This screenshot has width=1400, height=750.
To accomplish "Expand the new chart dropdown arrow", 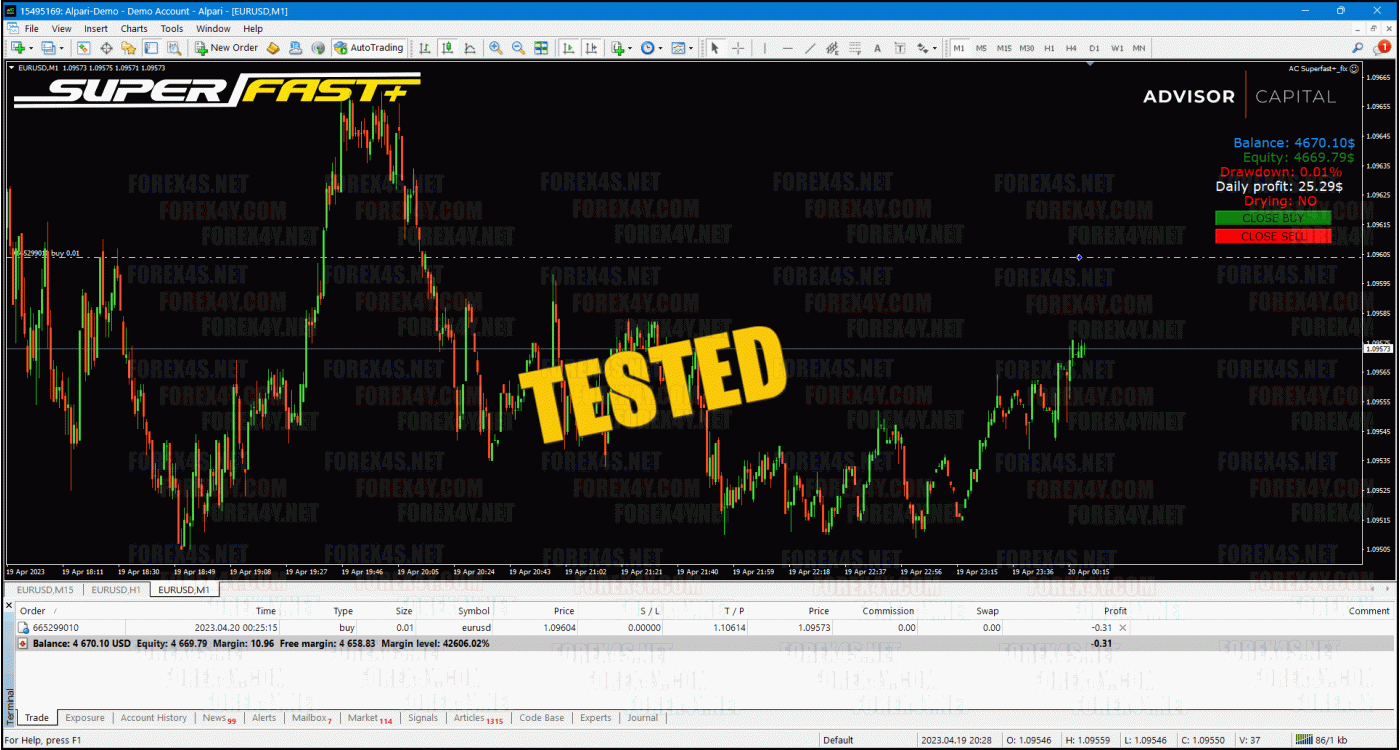I will (x=31, y=47).
